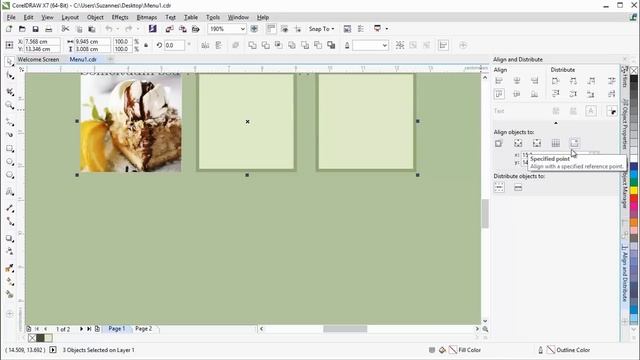Open the Snap To dropdown

[x=321, y=29]
